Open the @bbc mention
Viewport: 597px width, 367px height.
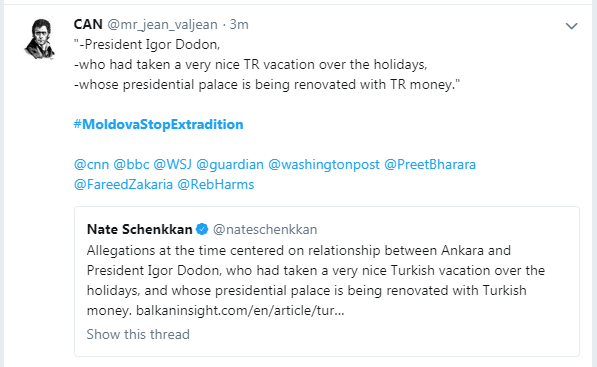point(131,164)
